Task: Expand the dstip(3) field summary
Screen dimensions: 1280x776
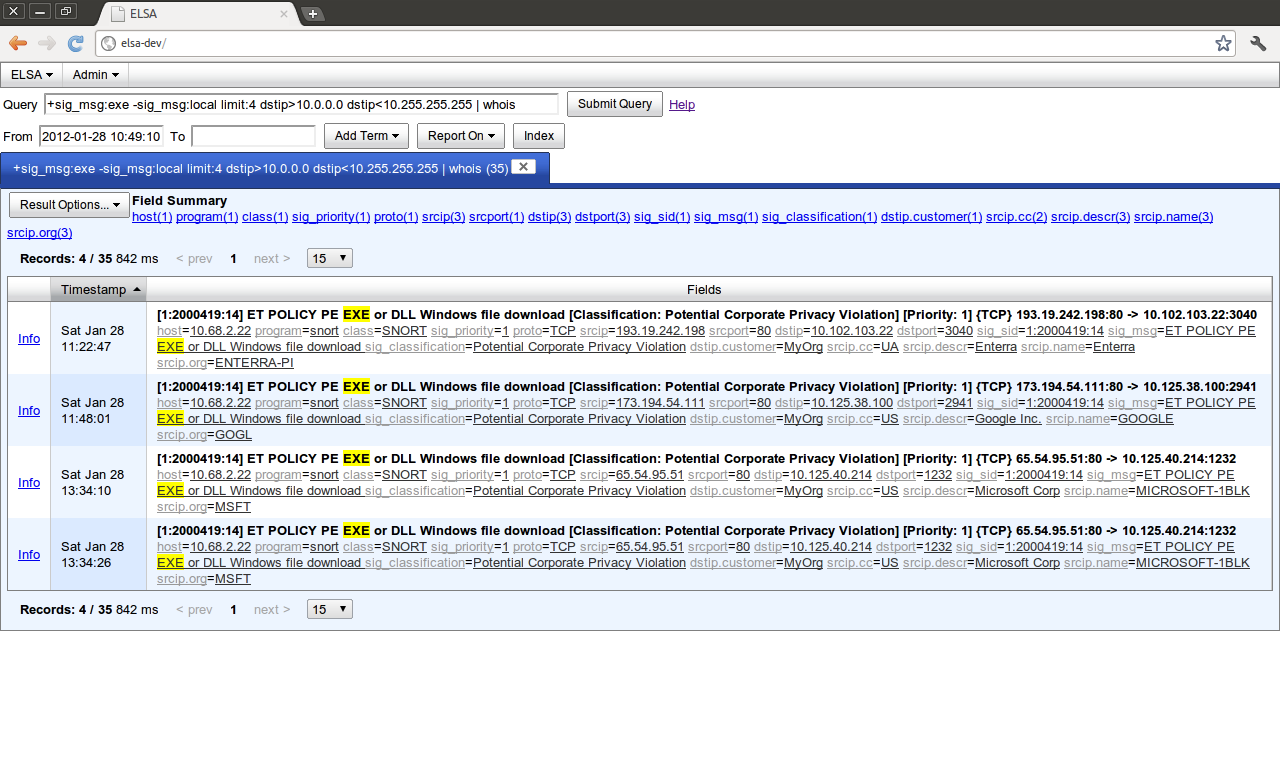Action: click(549, 216)
